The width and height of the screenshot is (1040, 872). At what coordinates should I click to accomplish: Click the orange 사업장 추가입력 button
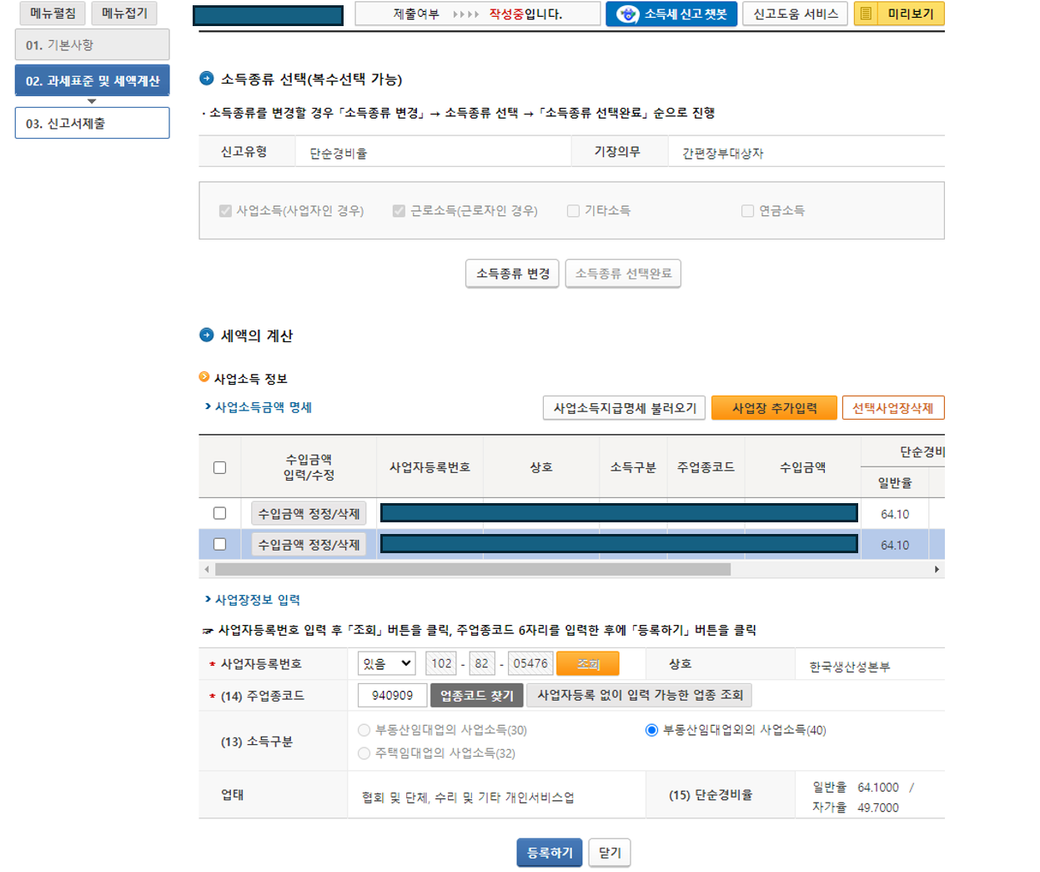click(773, 408)
